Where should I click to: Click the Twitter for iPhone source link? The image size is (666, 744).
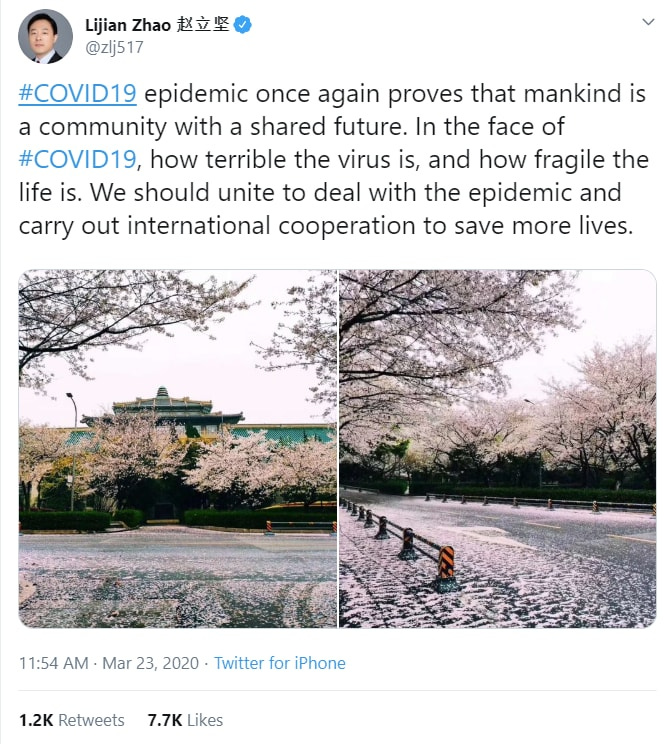point(280,663)
